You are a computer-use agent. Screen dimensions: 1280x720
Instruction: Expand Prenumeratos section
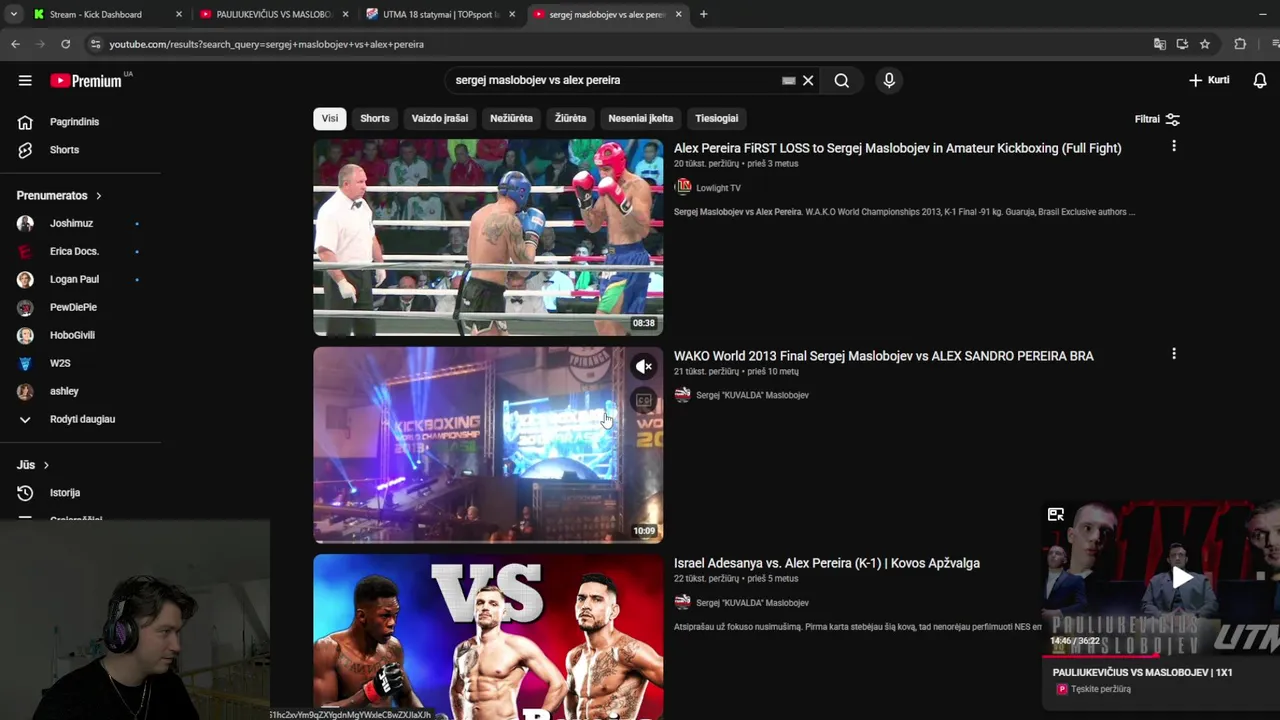(59, 195)
